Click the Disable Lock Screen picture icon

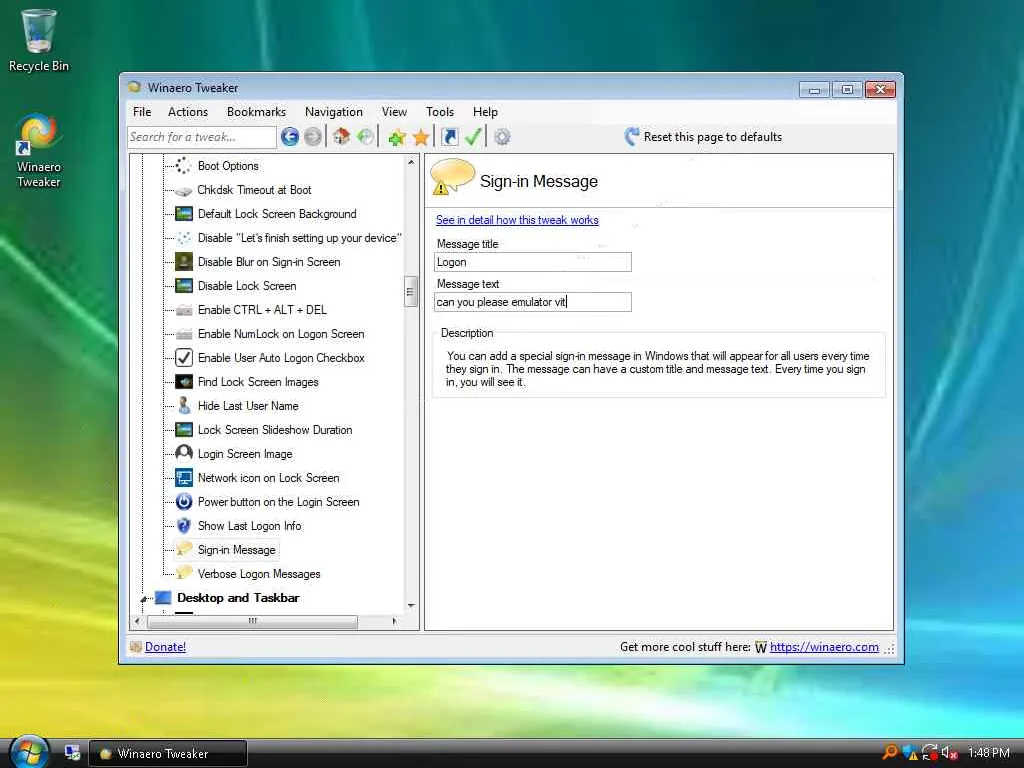[184, 285]
